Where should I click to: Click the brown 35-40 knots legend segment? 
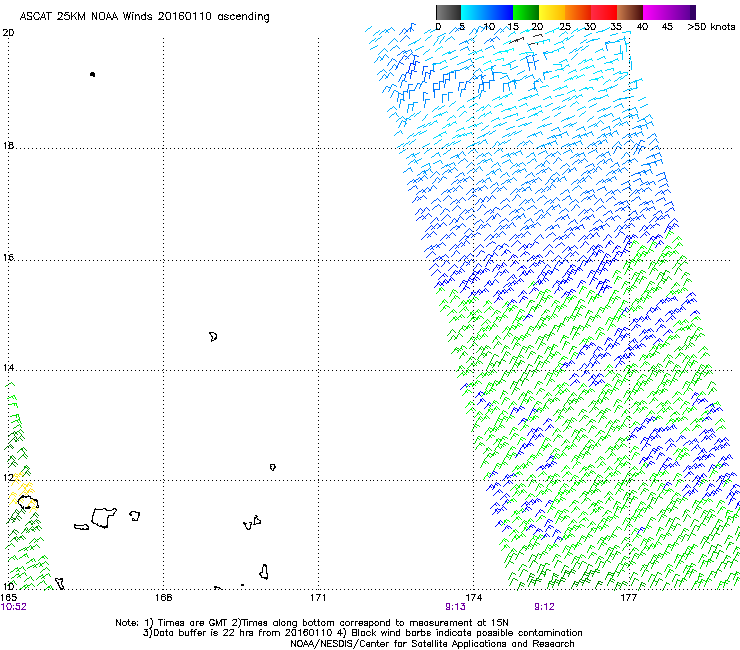(630, 12)
